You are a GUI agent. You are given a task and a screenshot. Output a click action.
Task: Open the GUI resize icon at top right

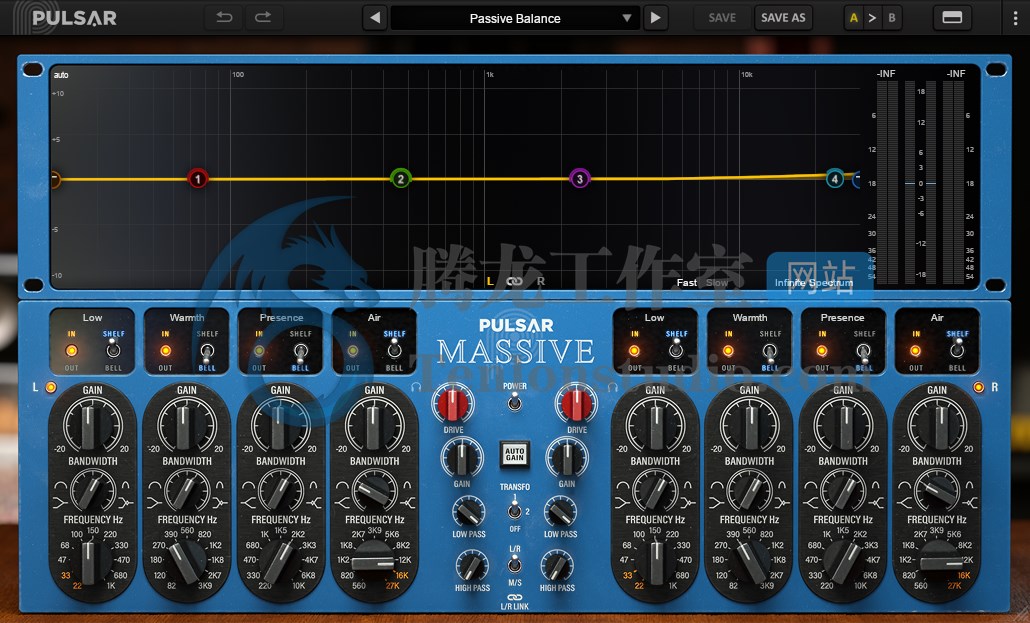[x=952, y=17]
